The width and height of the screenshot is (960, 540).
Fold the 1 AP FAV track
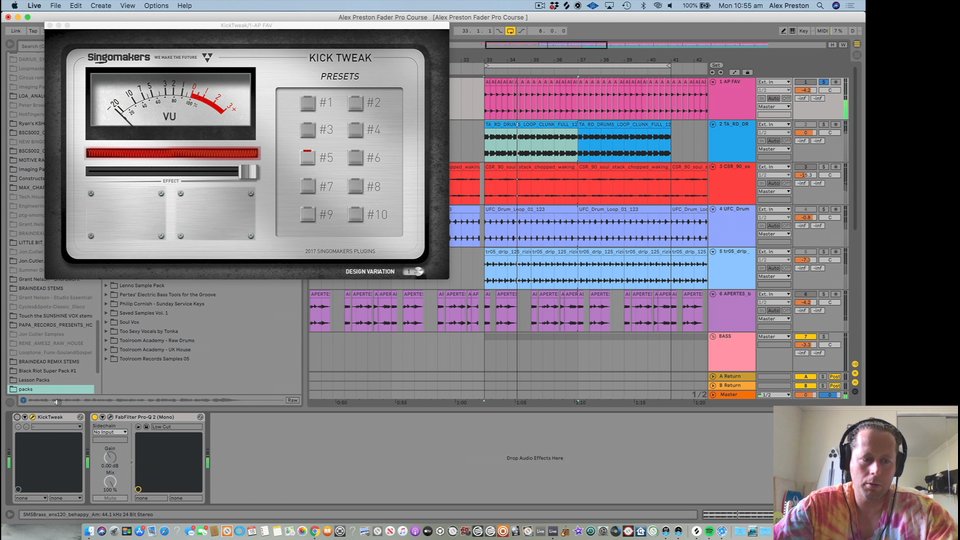(713, 81)
